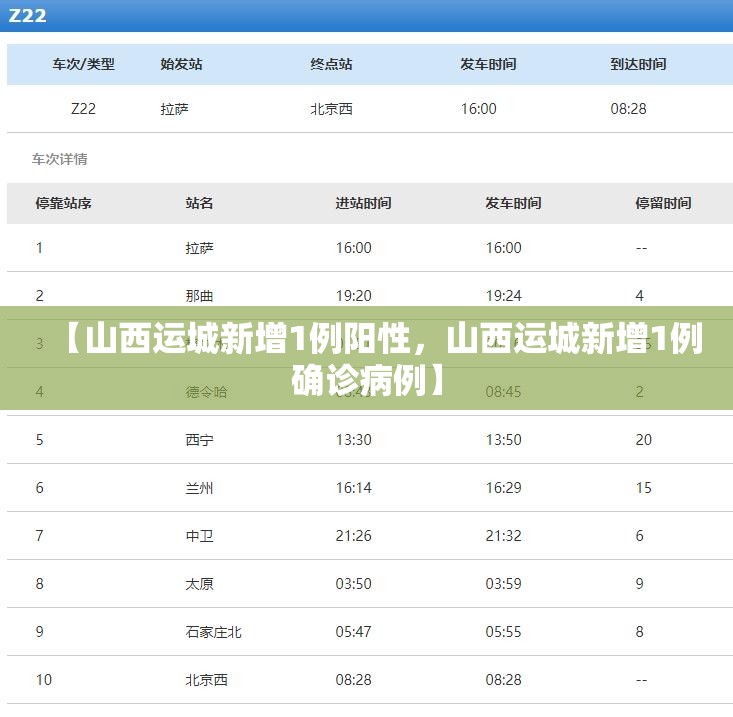Click the 停留时间 column header
The width and height of the screenshot is (733, 717).
click(663, 203)
